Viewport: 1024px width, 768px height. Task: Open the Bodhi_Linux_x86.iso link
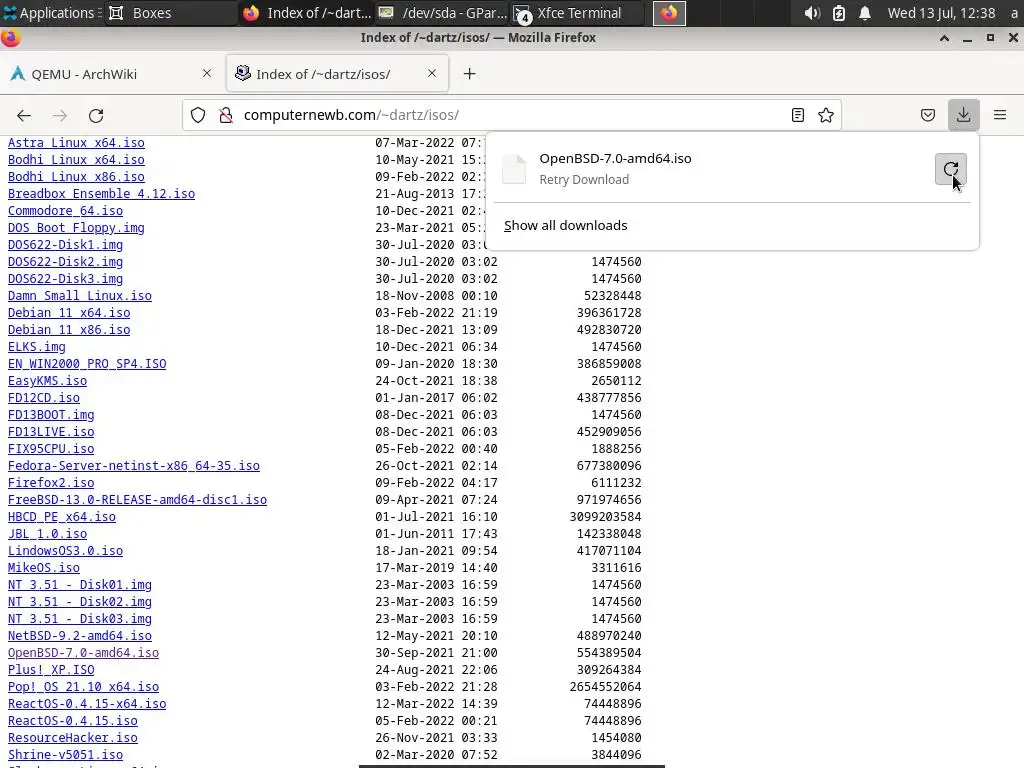point(76,177)
